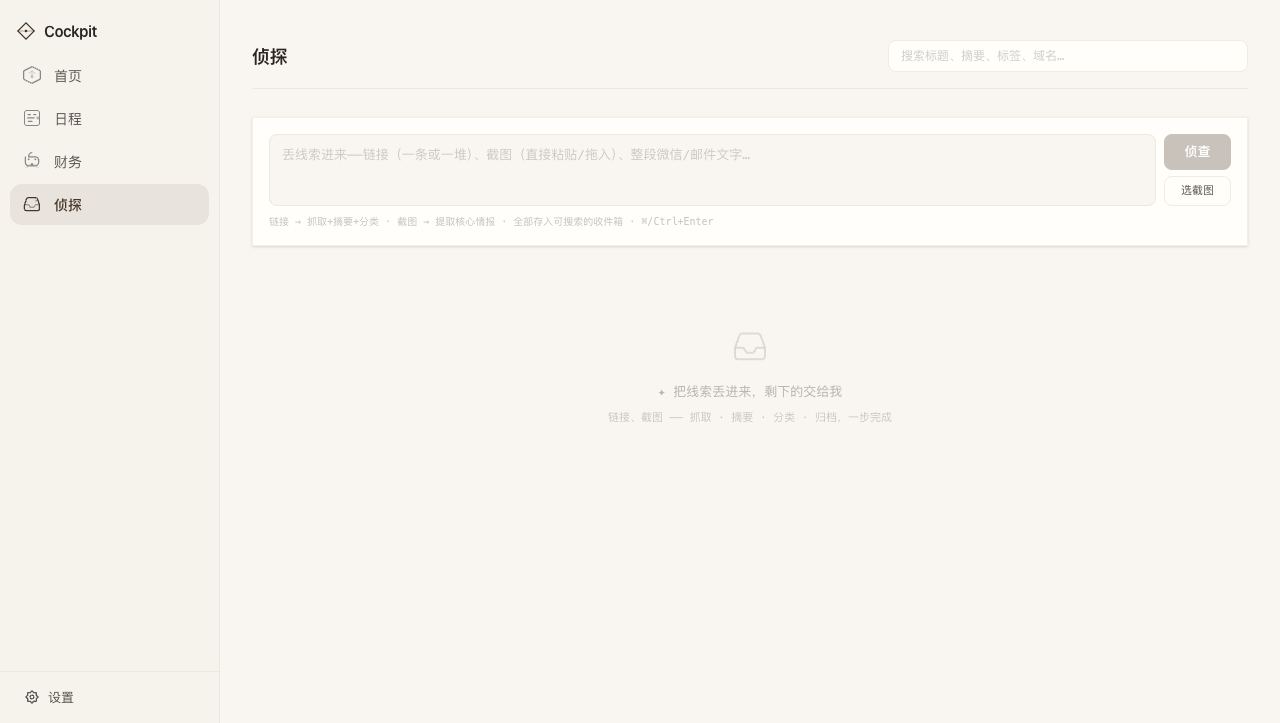Screen dimensions: 1280x723
Task: Click the 首页 home icon in sidebar
Action: 32,75
